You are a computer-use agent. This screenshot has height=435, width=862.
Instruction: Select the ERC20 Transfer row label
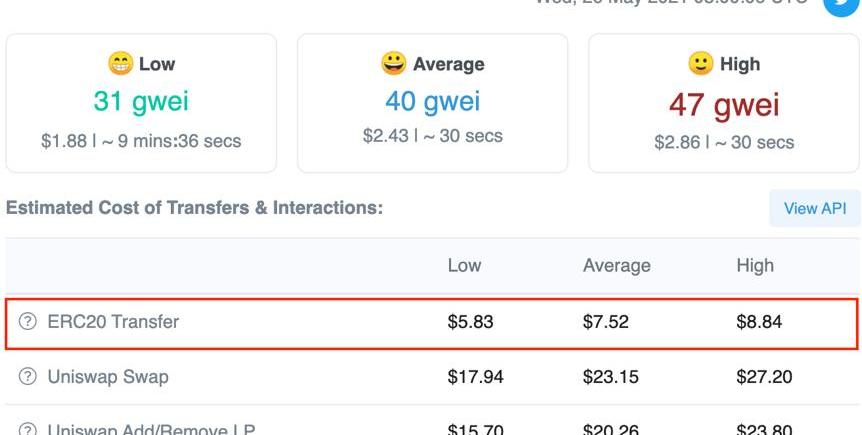click(113, 321)
